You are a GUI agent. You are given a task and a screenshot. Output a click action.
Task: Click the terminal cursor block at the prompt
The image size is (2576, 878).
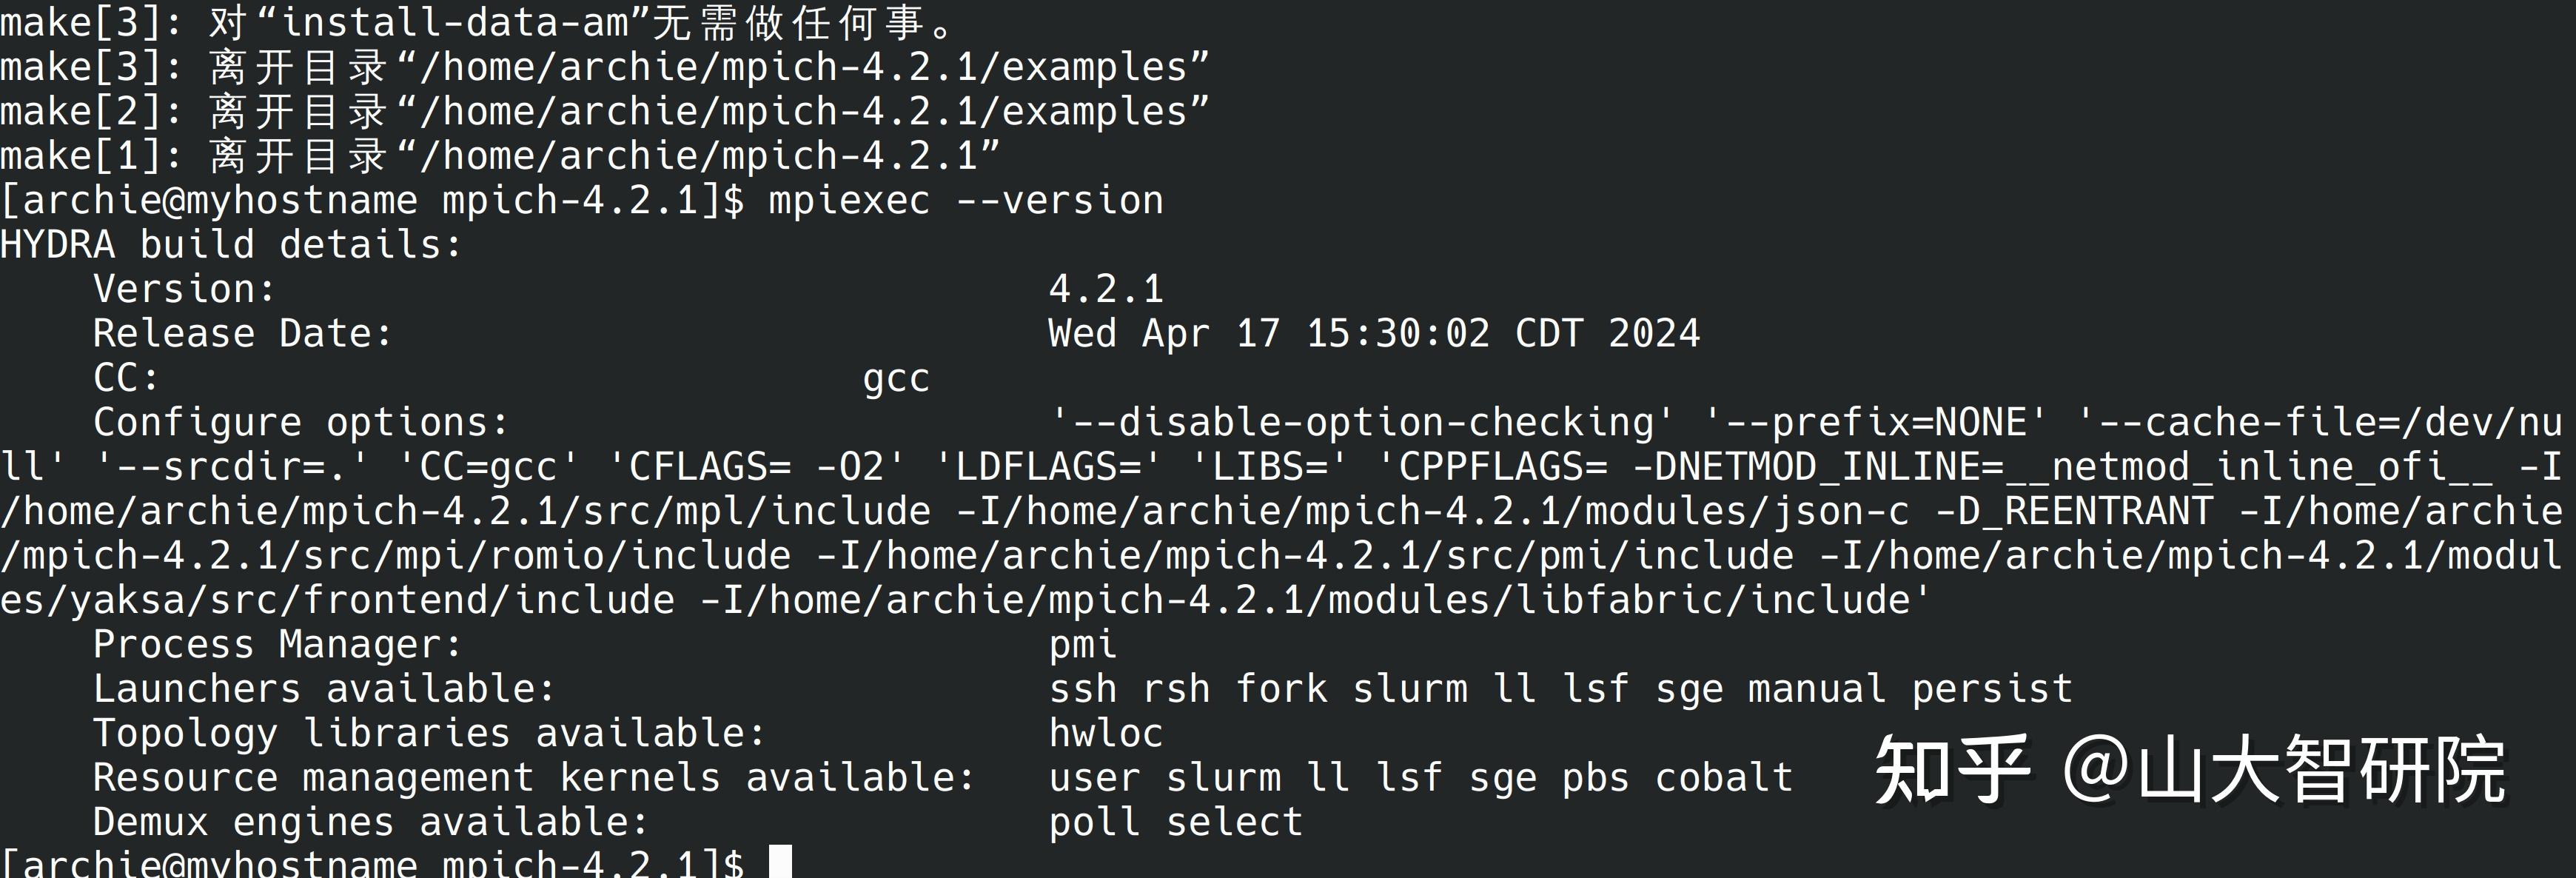click(780, 862)
